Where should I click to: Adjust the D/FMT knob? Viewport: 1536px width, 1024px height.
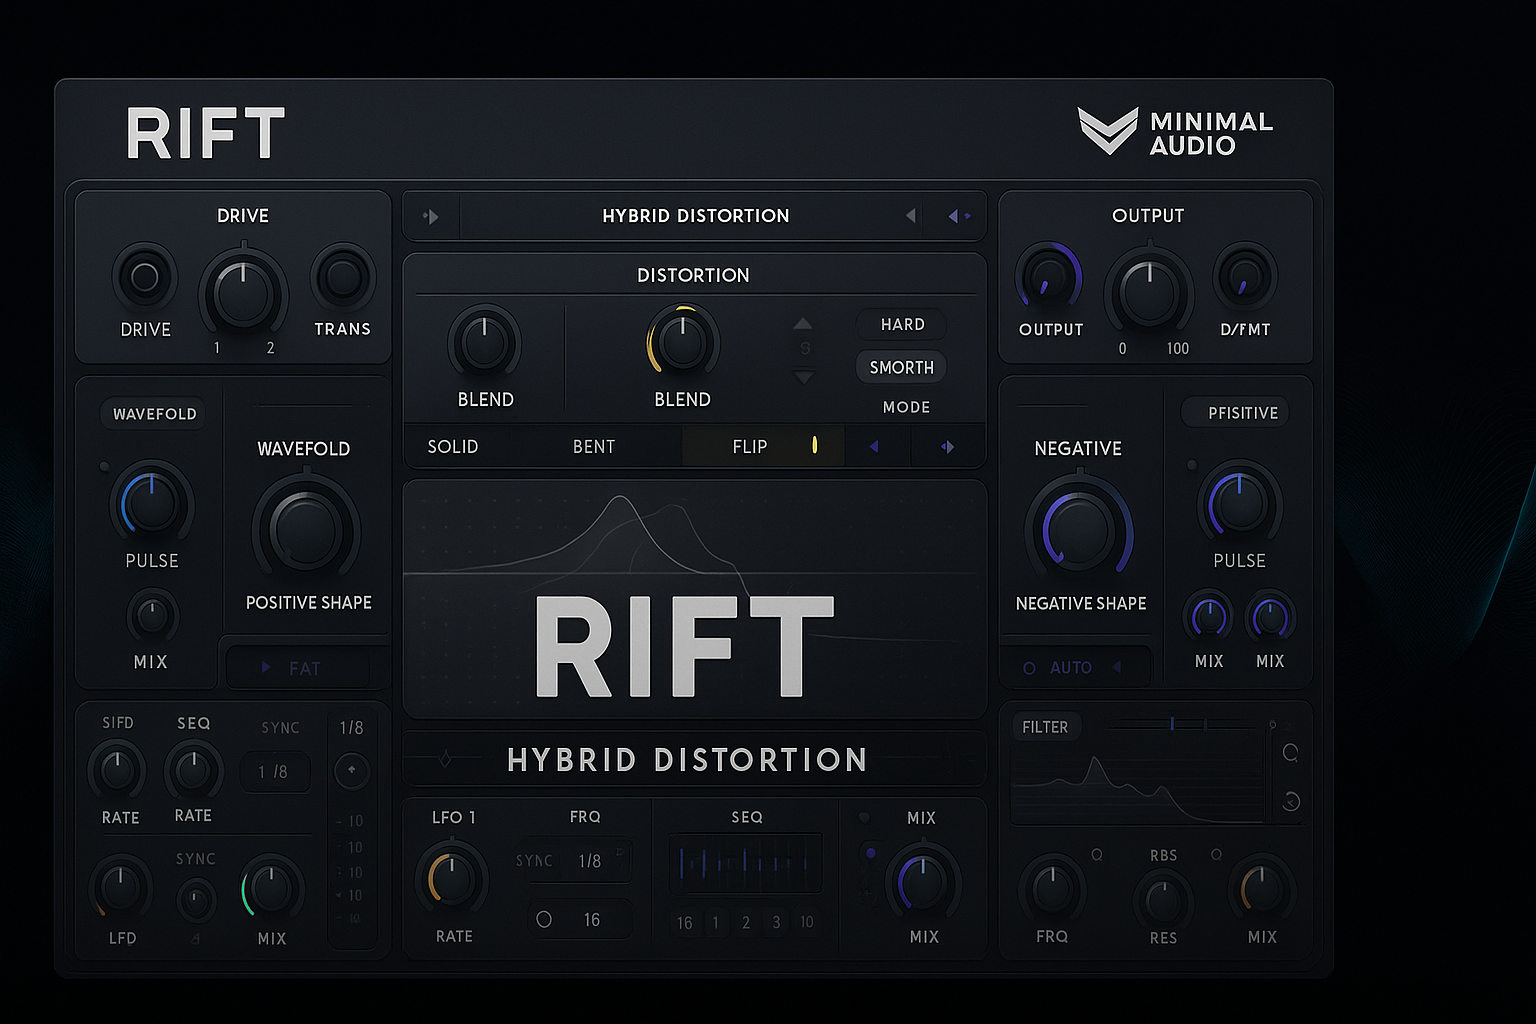[x=1245, y=277]
